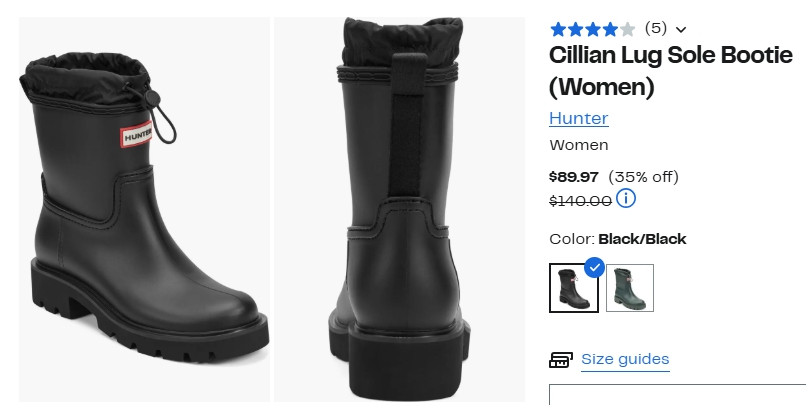Click the $89.97 sale price
This screenshot has width=806, height=405.
click(574, 177)
